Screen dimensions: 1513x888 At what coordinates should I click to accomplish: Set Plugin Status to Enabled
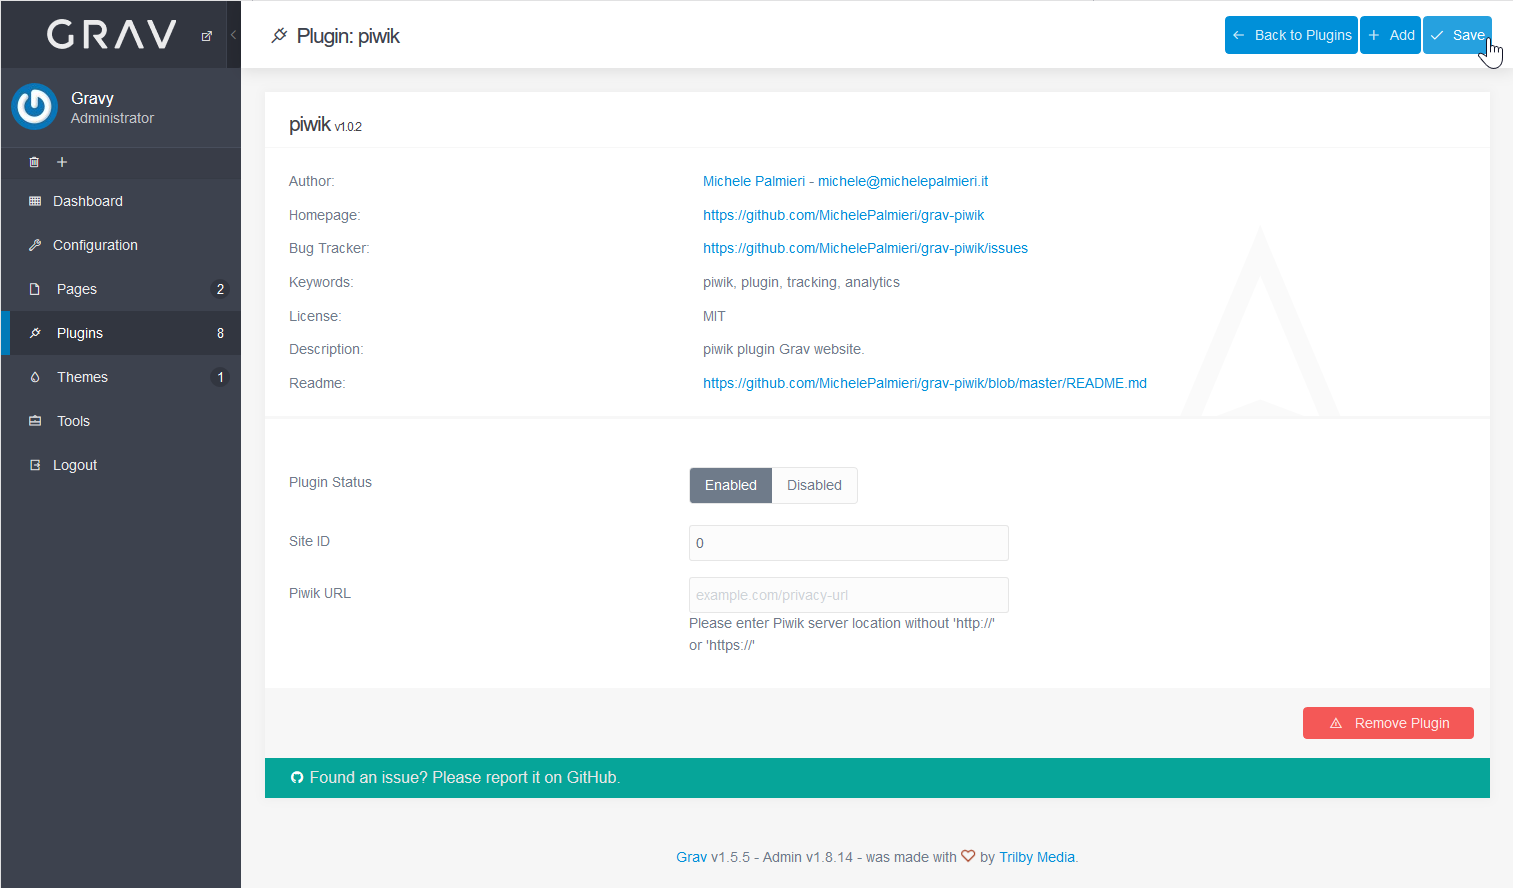click(x=731, y=485)
